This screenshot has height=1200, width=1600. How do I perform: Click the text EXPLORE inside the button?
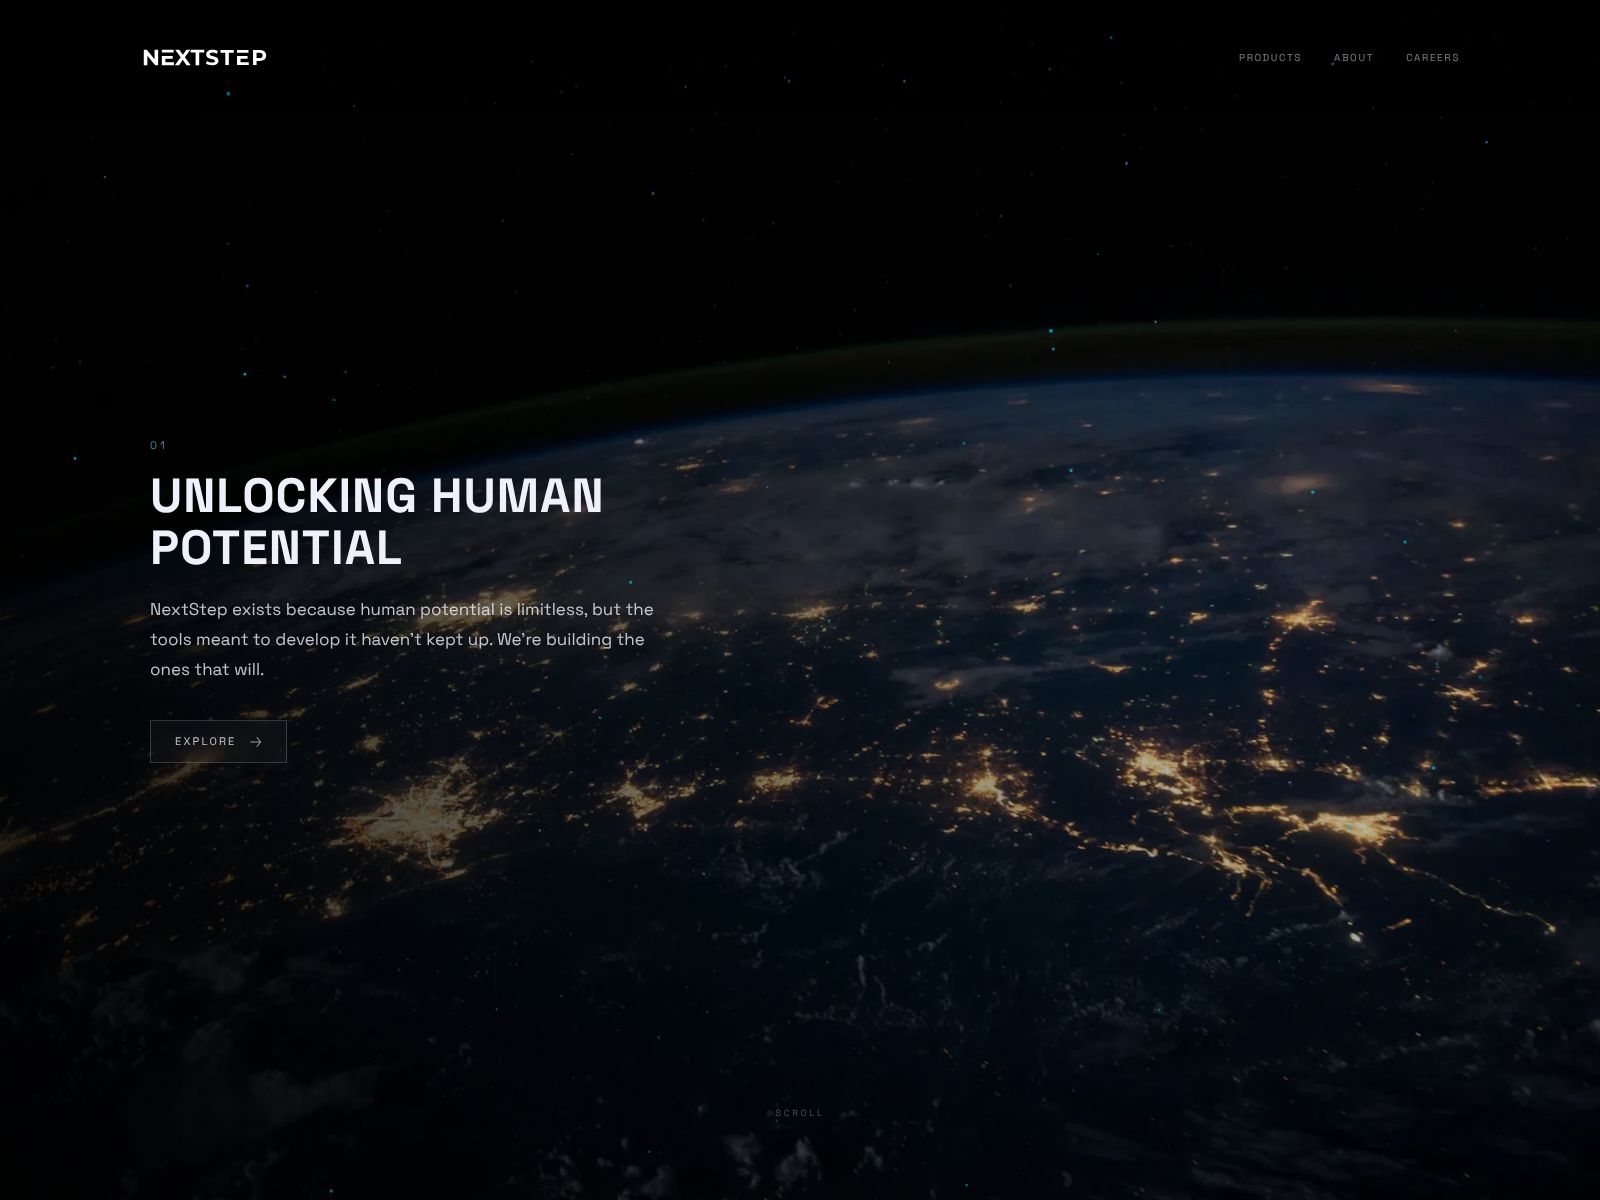click(x=205, y=741)
